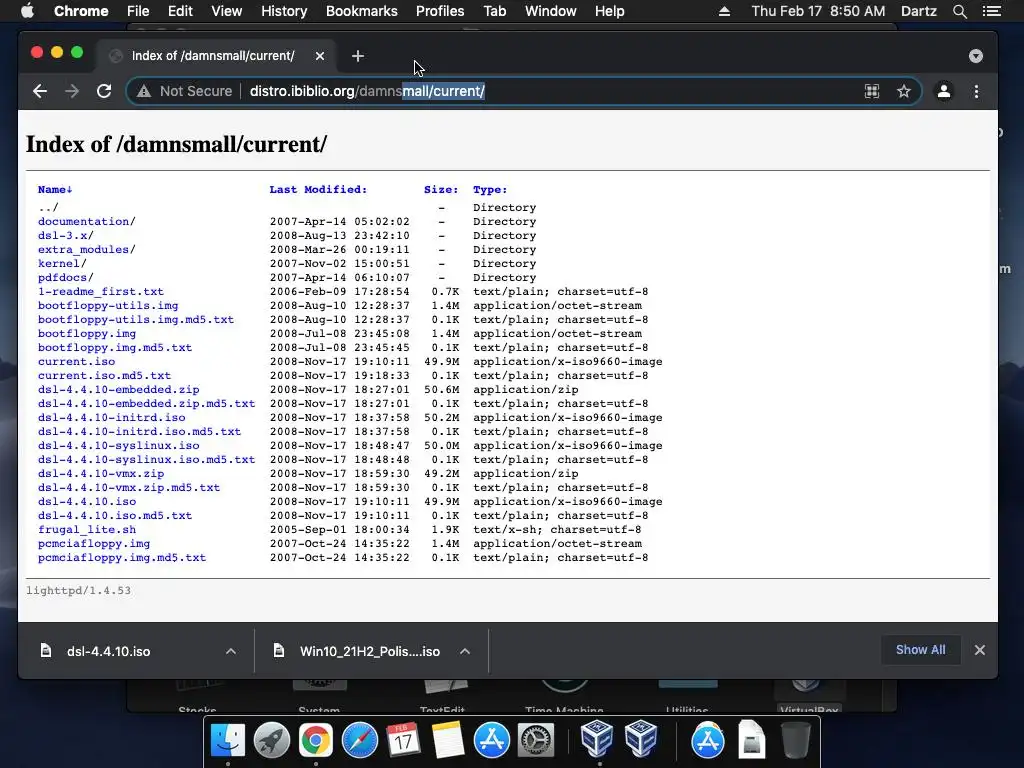Viewport: 1024px width, 768px height.
Task: Open System Preferences from the Dock
Action: (x=536, y=741)
